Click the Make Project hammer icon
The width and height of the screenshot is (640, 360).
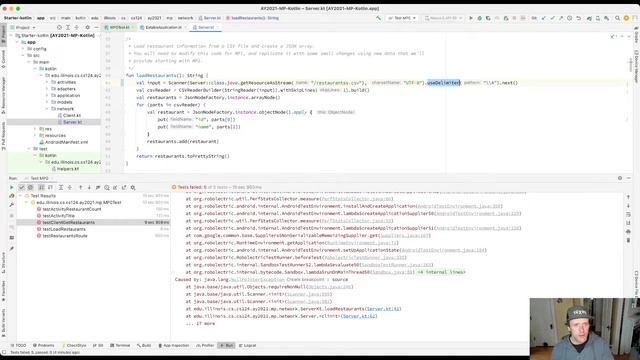tap(378, 18)
